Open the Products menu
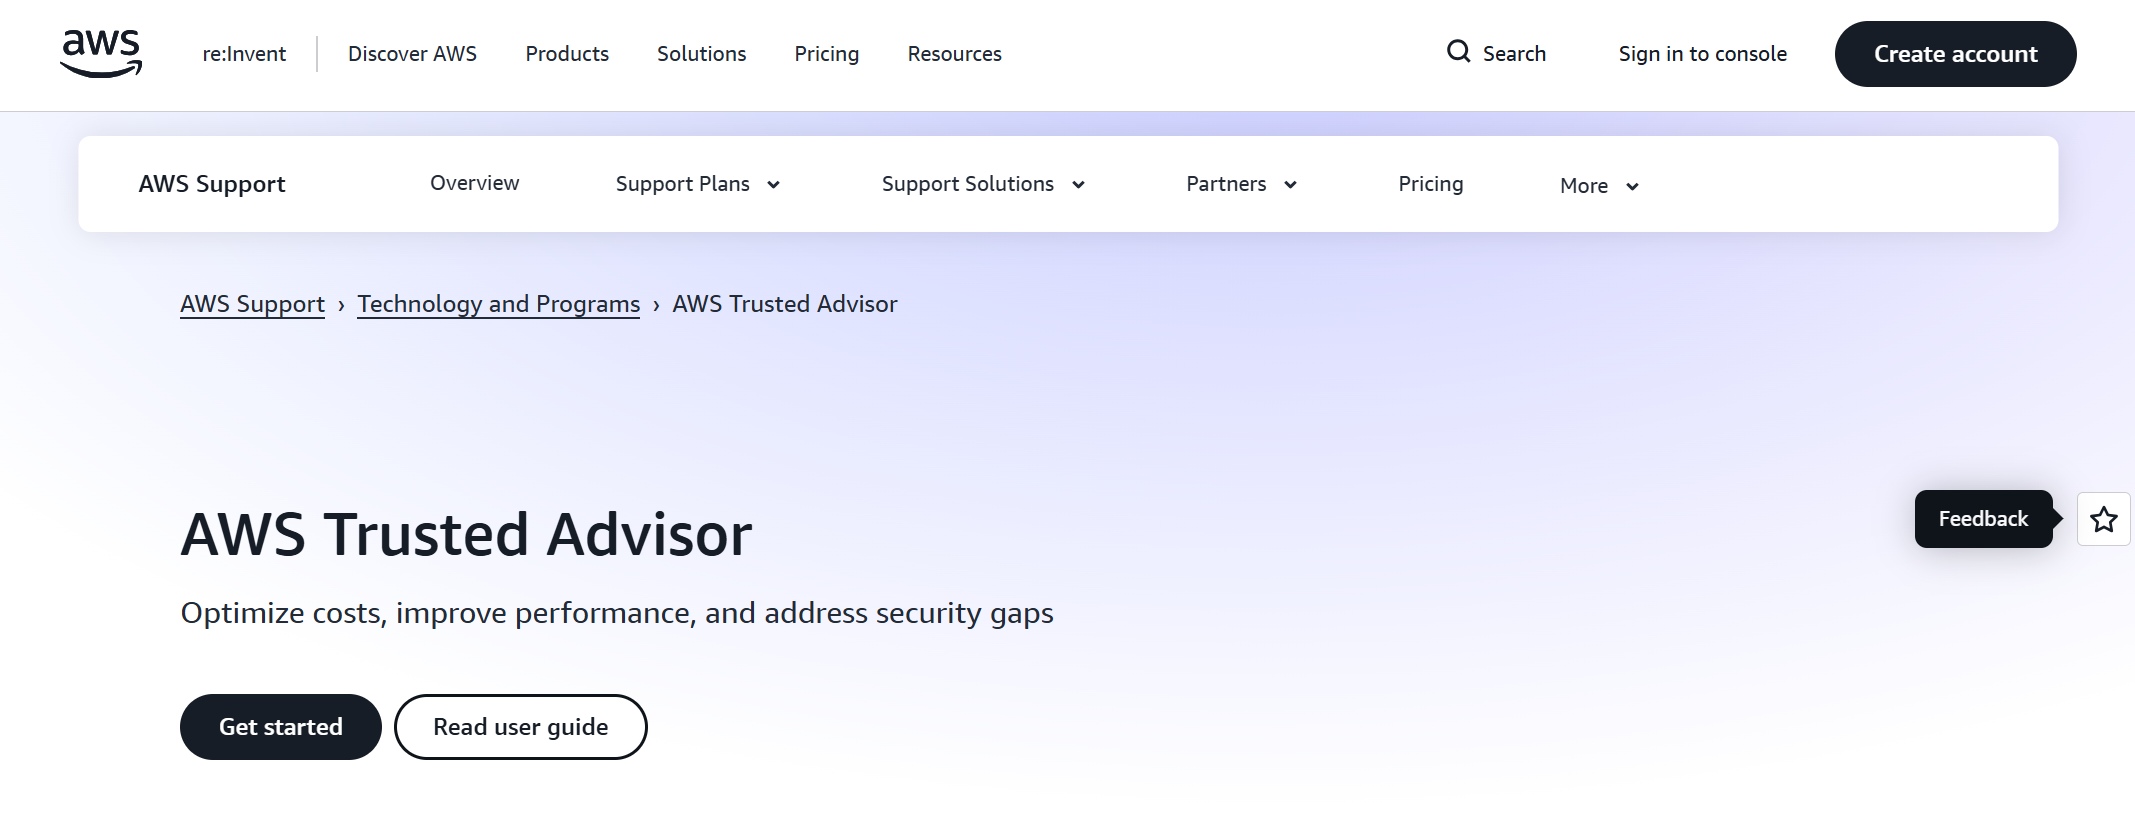Screen dimensions: 2135x823 (567, 54)
